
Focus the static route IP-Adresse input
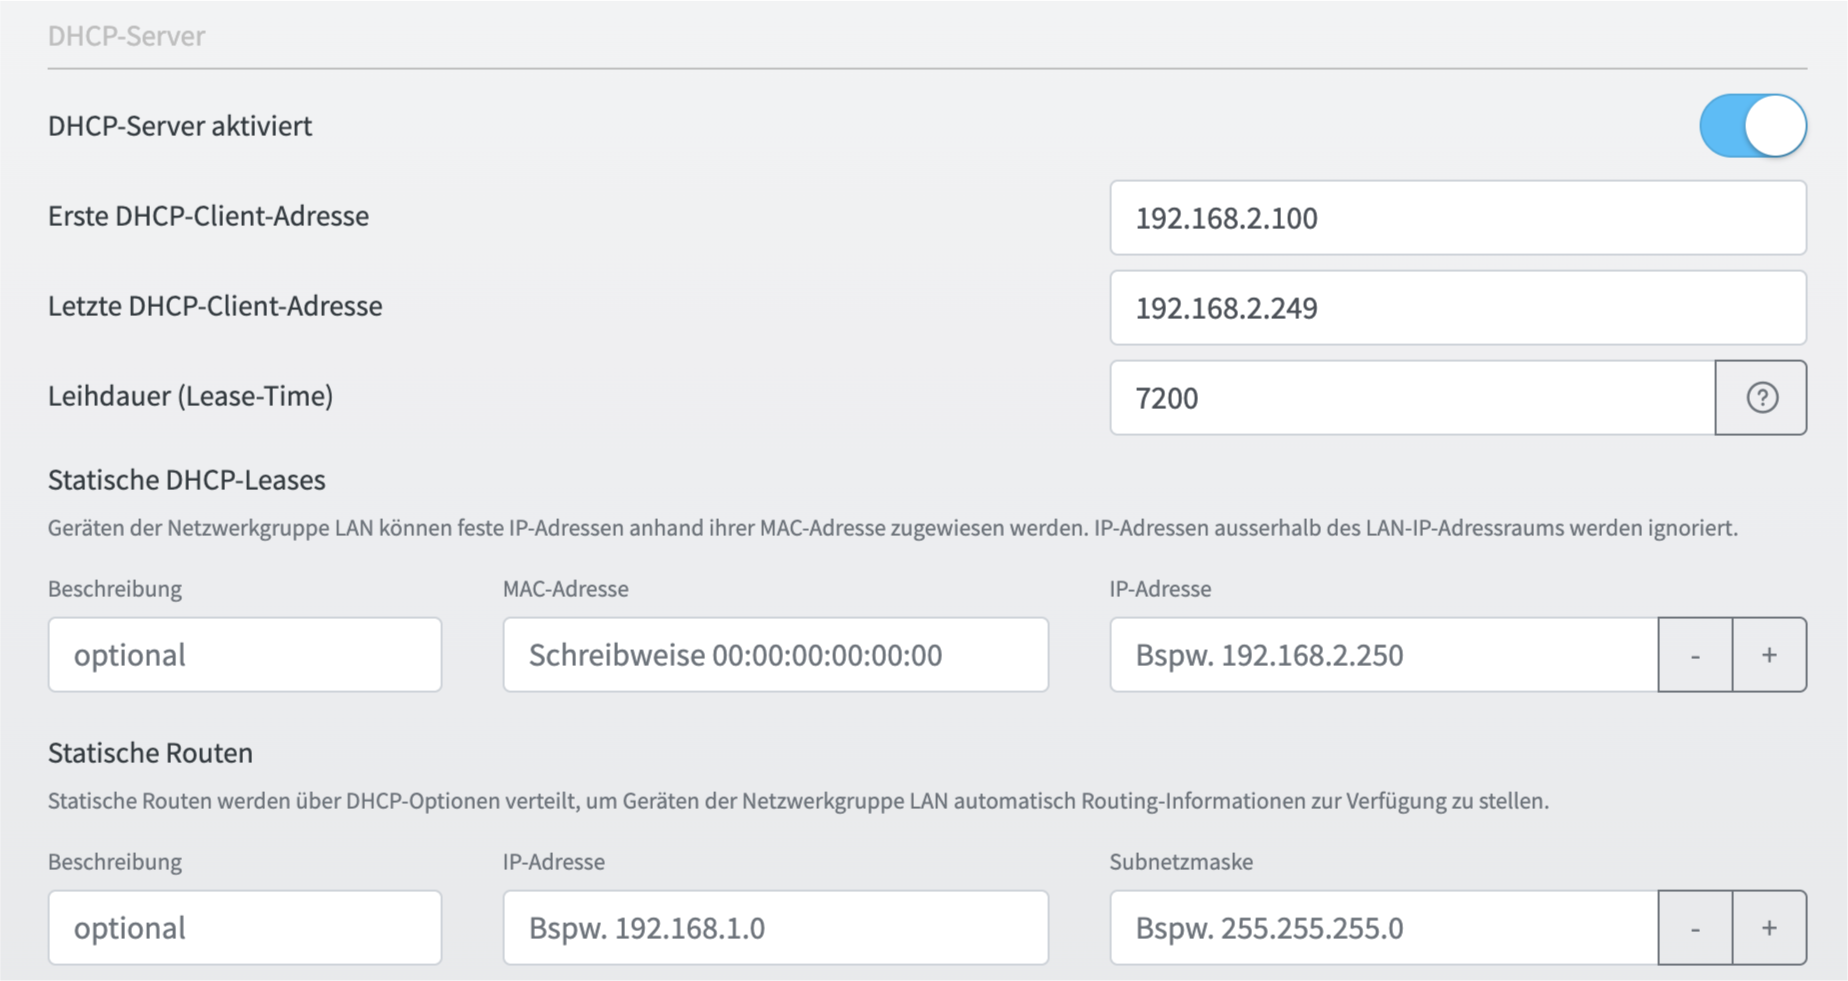point(775,928)
